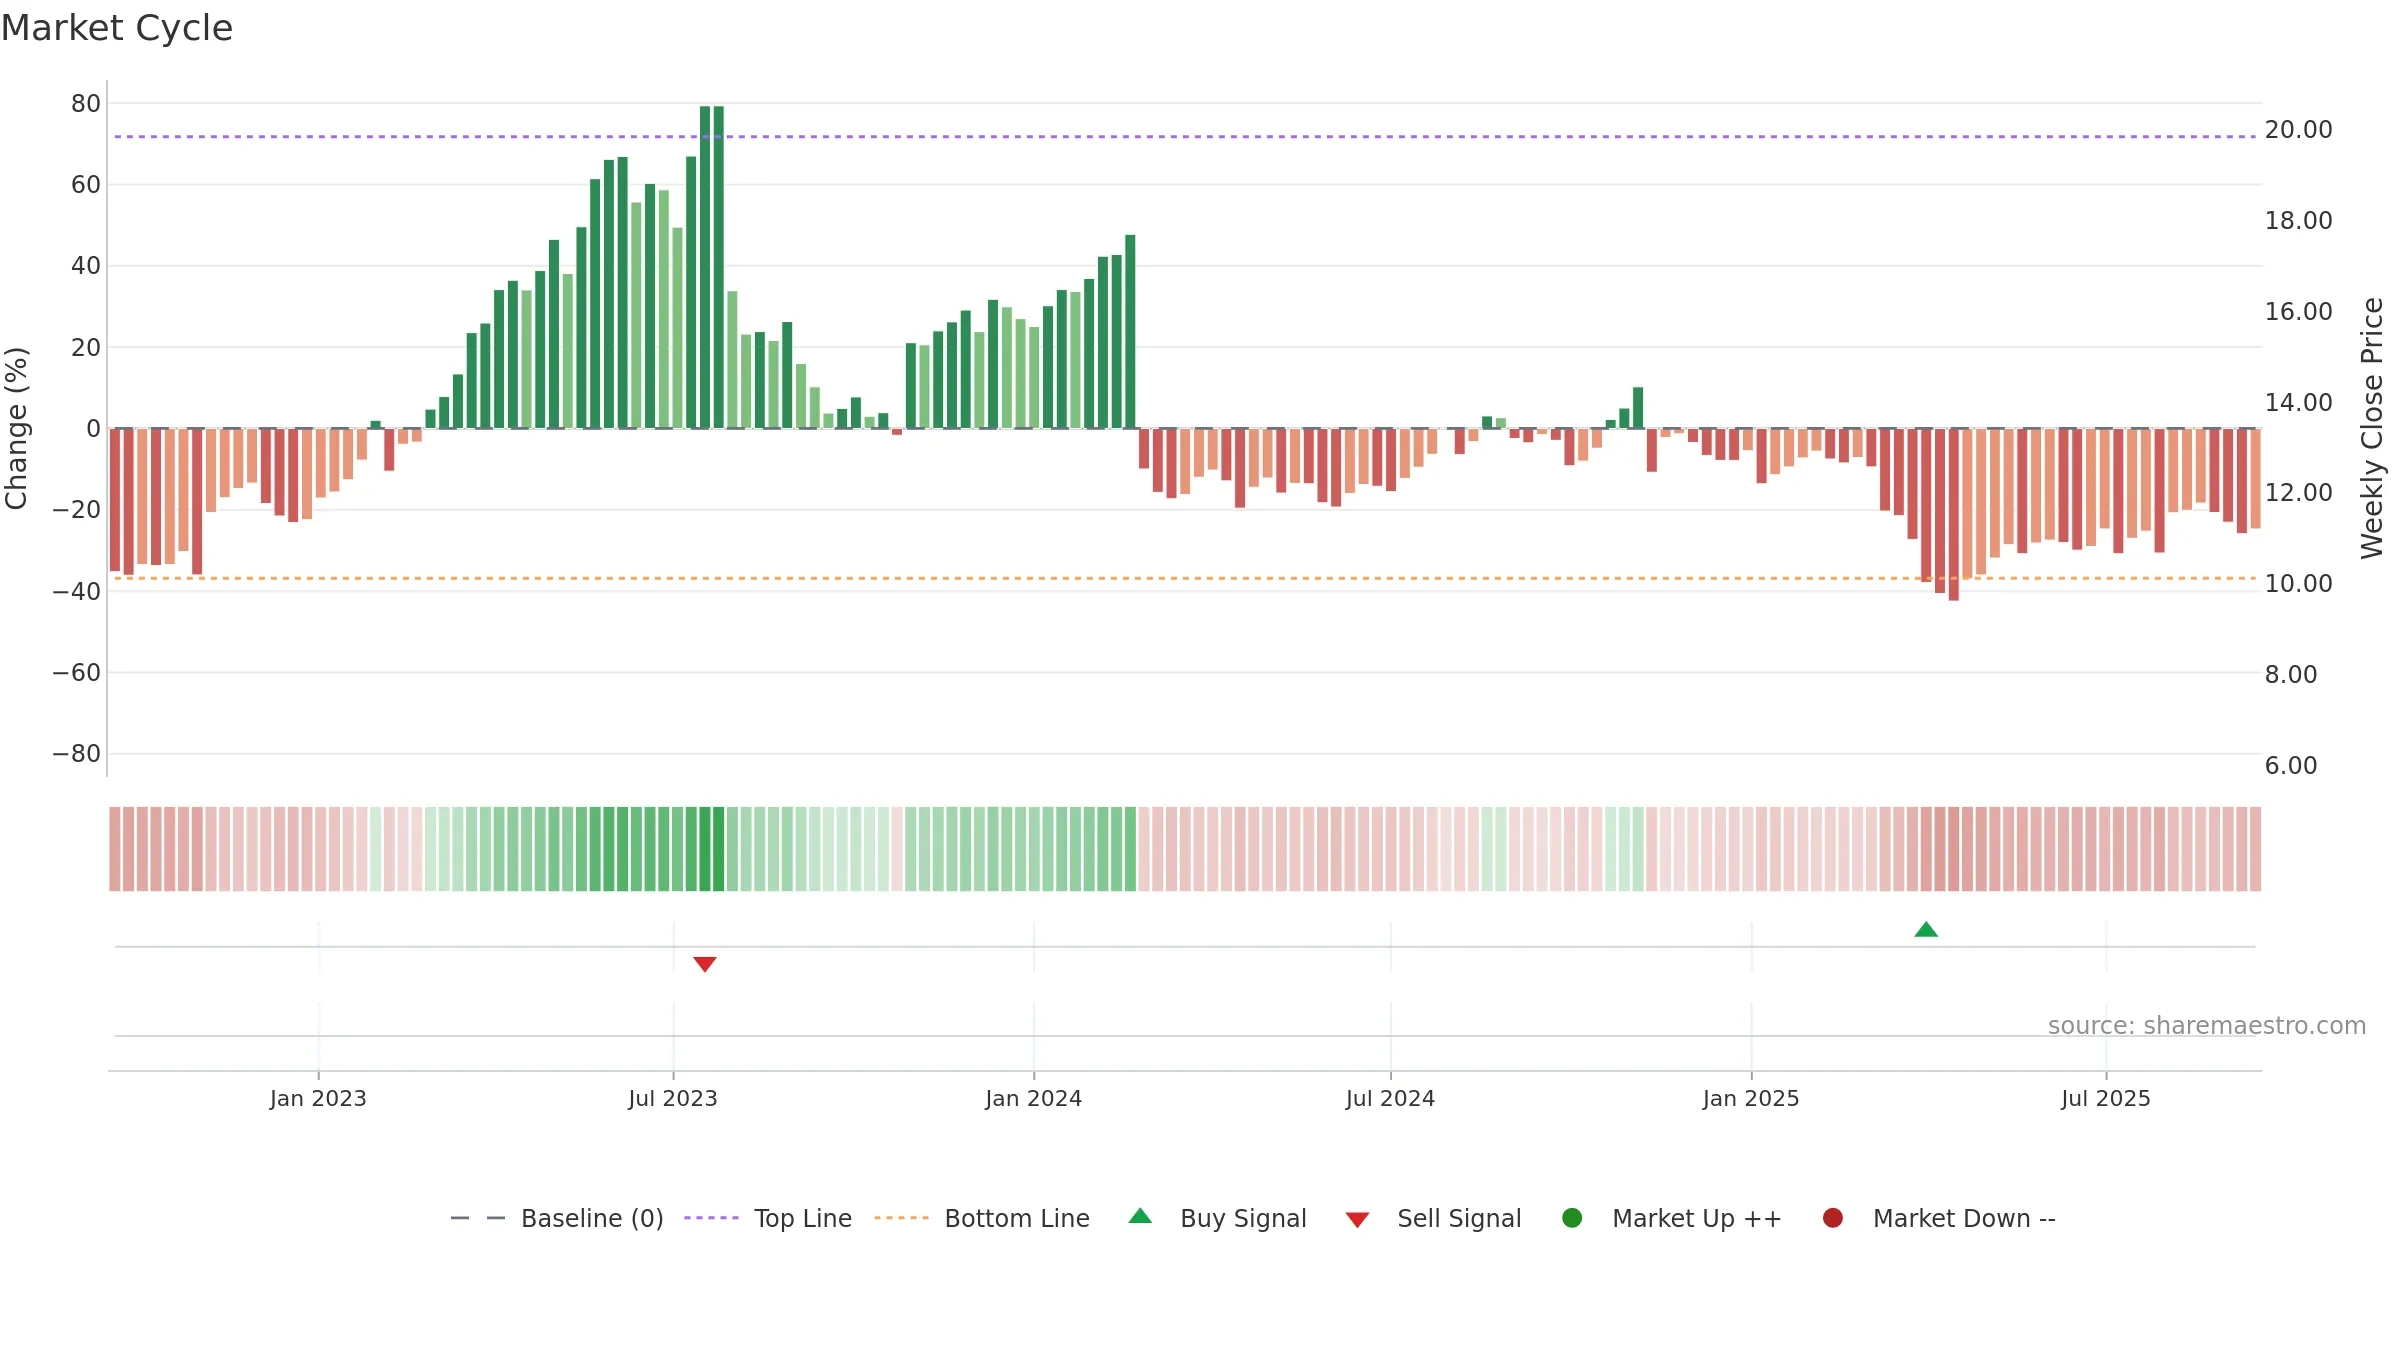Screen dimensions: 2400x1350
Task: Click the green circle icon in the legend
Action: tap(1572, 1218)
